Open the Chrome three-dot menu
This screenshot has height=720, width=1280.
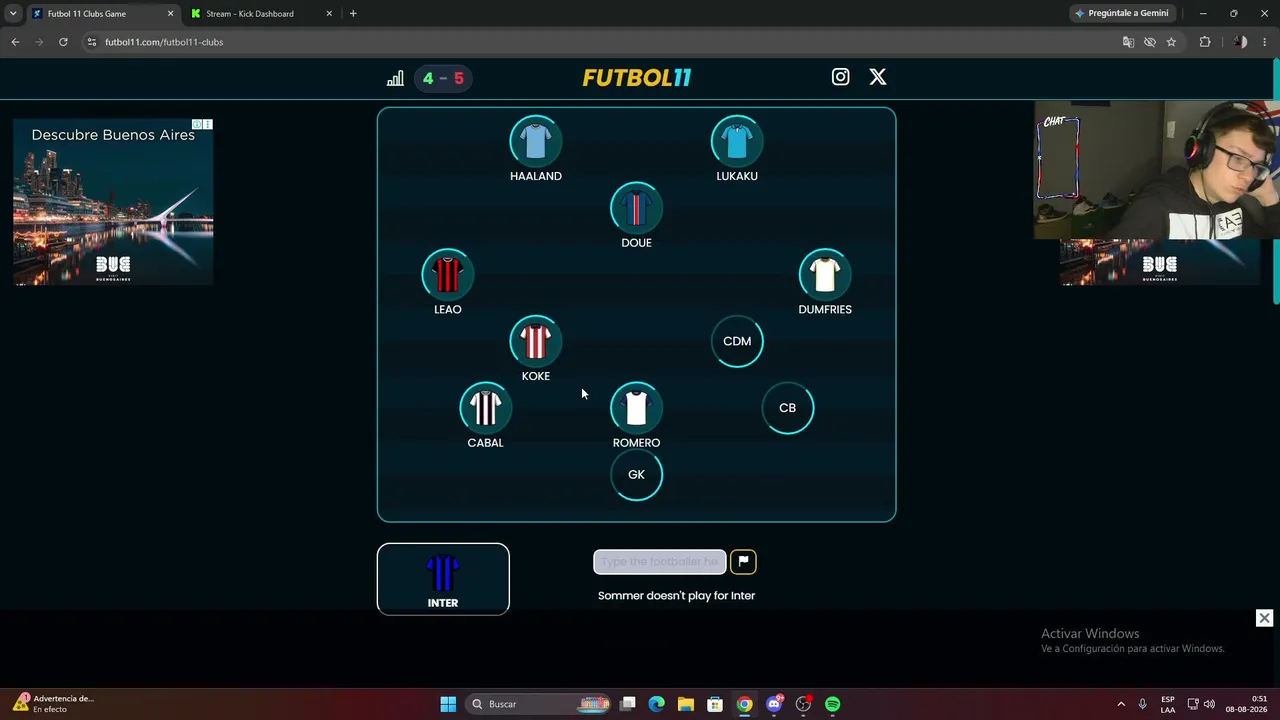click(1265, 42)
